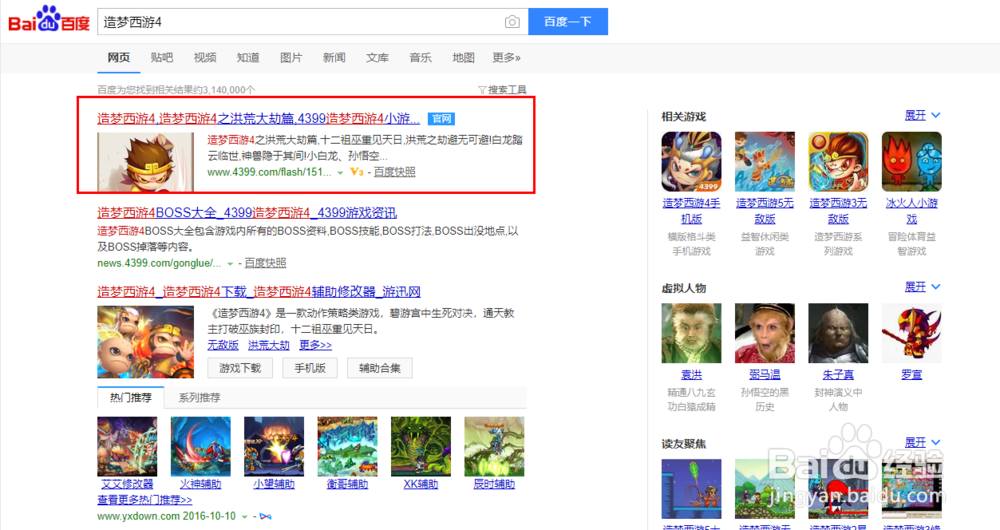Select the 系列推荐 tab
This screenshot has height=530, width=1000.
coord(199,397)
